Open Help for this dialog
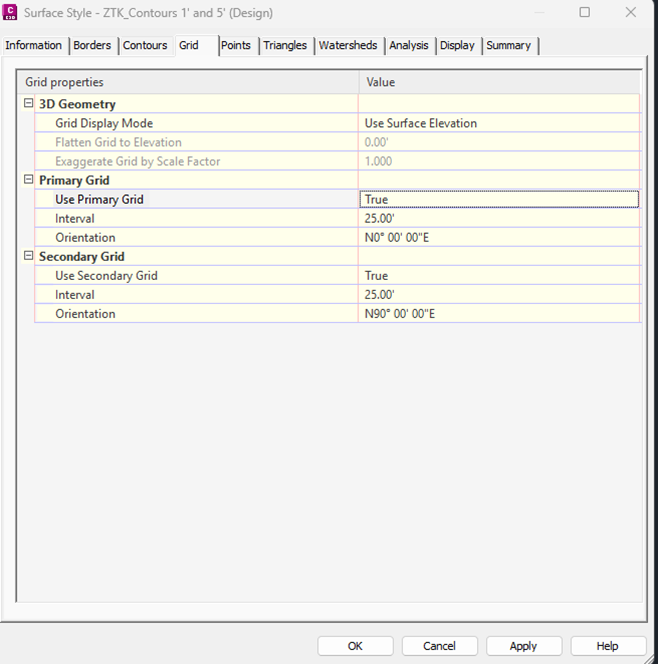Image resolution: width=658 pixels, height=664 pixels. [608, 646]
